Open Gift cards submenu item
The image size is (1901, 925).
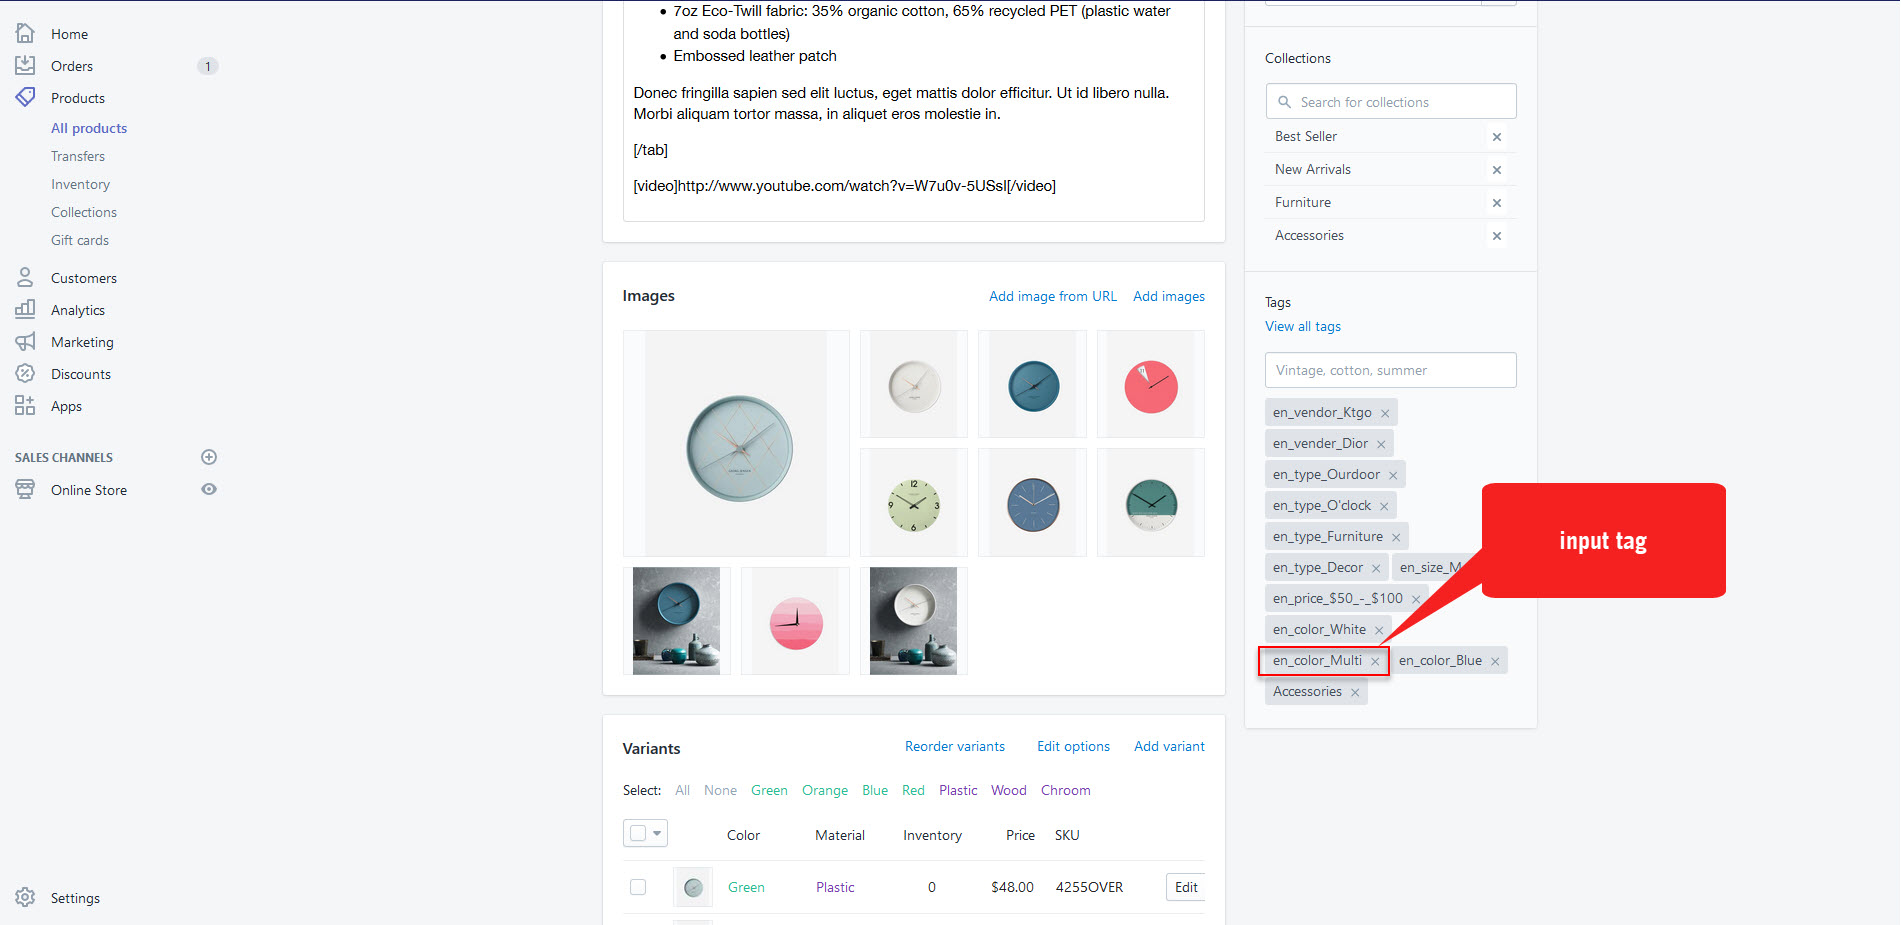tap(80, 240)
